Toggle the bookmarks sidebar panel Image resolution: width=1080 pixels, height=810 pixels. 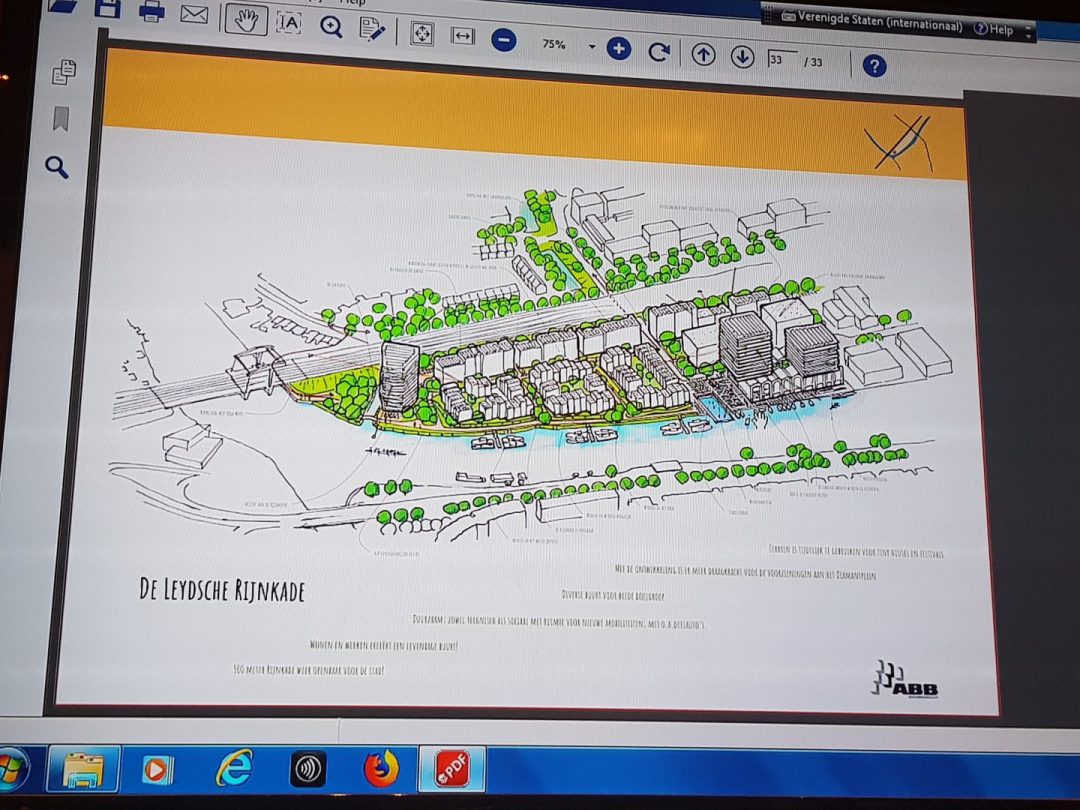[61, 119]
